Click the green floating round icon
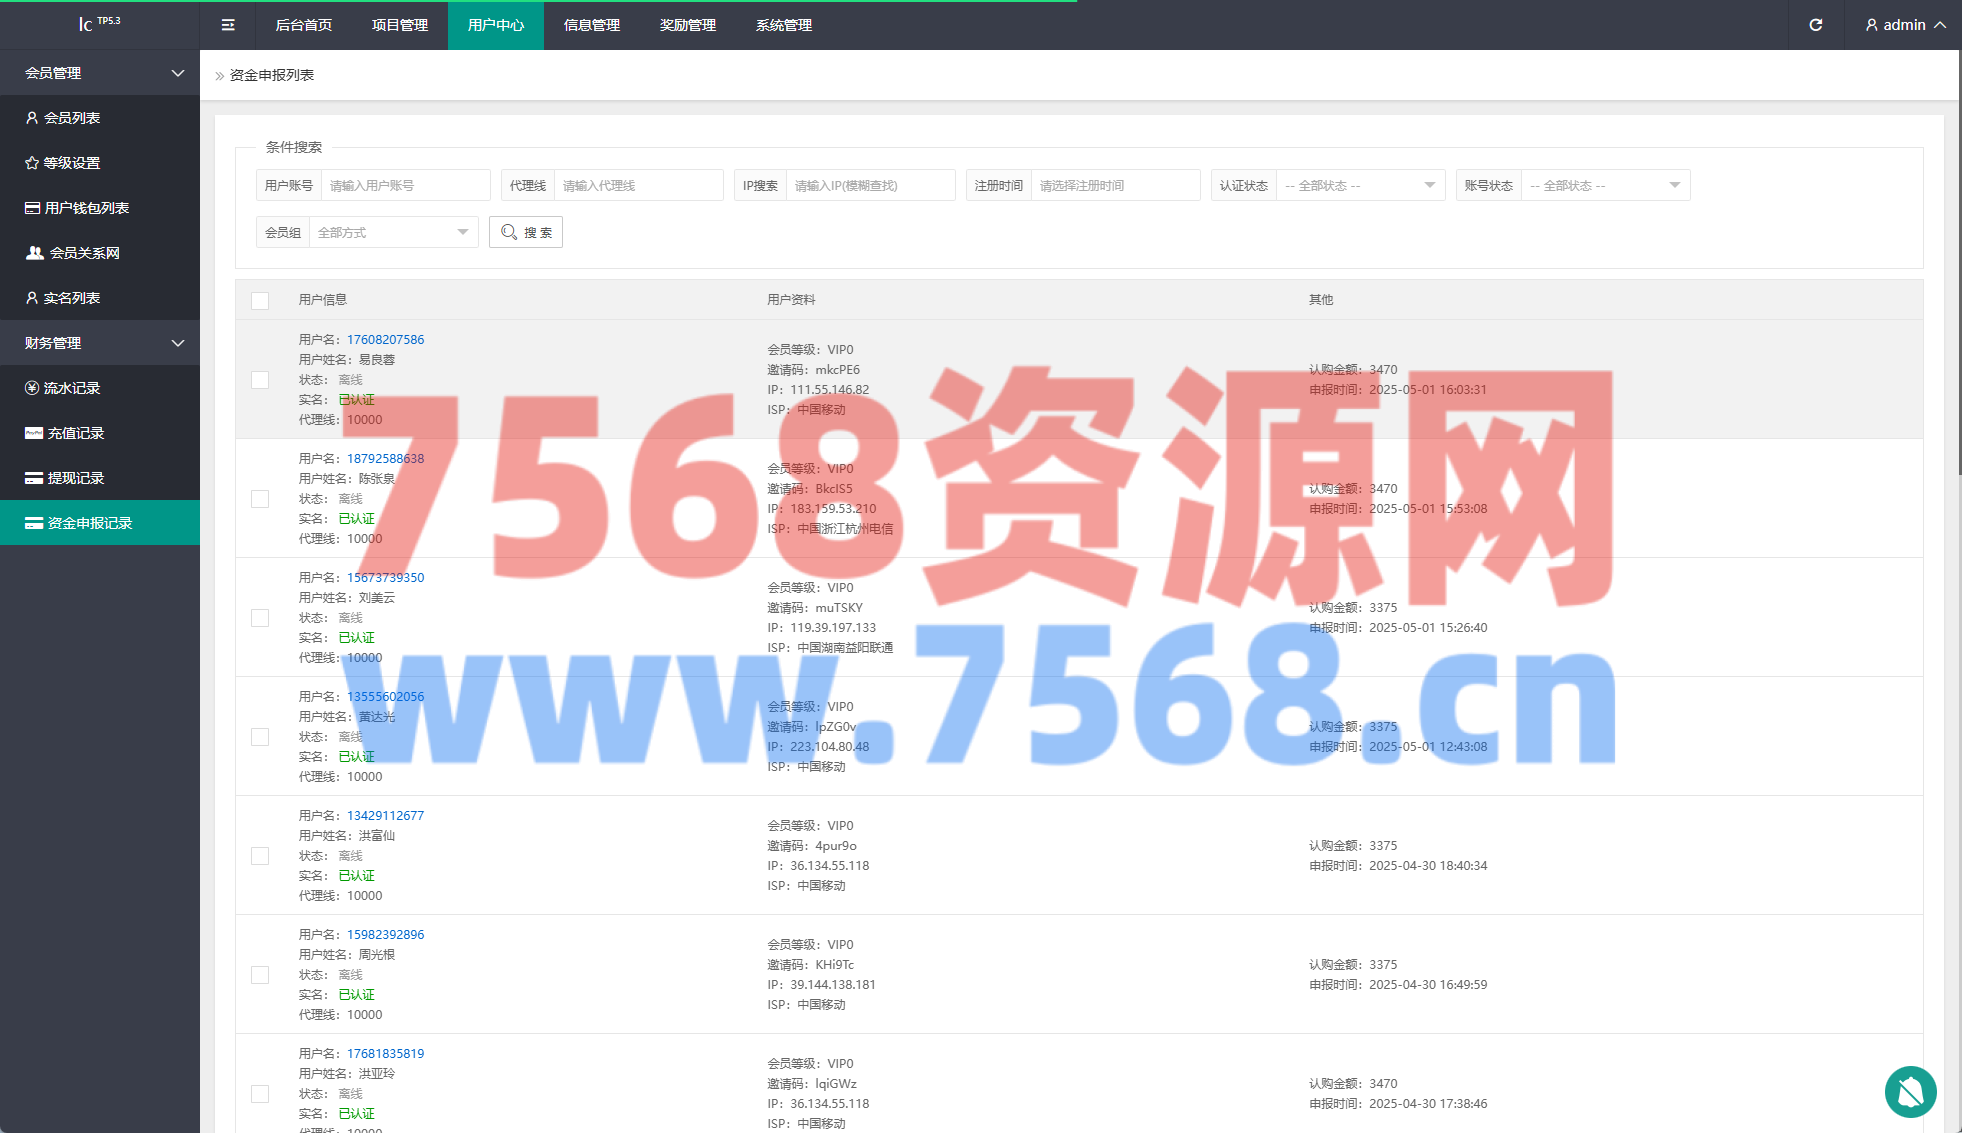This screenshot has height=1133, width=1962. (x=1910, y=1091)
